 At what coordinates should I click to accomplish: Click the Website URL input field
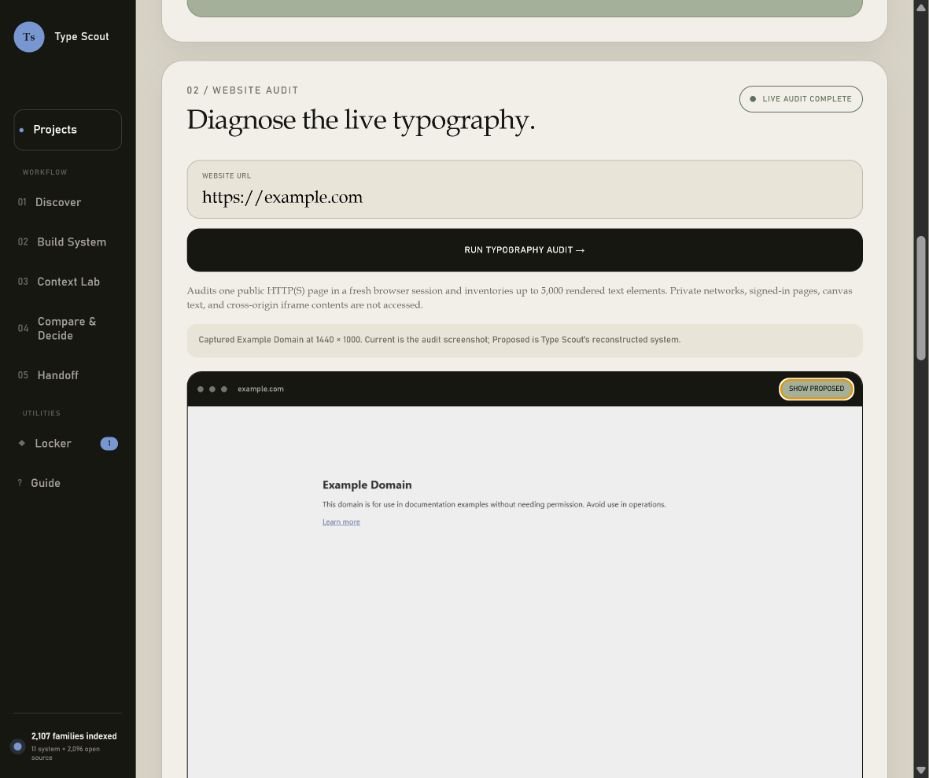(524, 190)
